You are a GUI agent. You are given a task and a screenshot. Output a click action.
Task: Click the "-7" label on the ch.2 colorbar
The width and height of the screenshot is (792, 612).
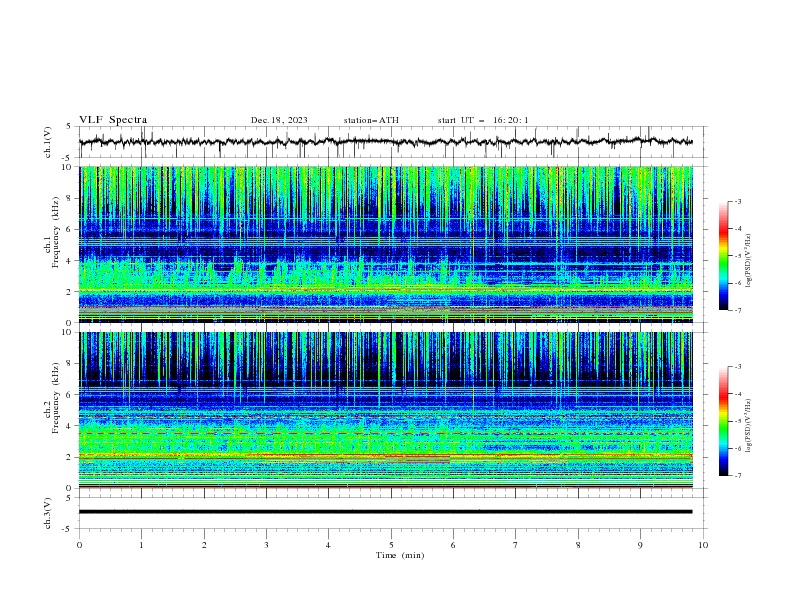(x=737, y=476)
